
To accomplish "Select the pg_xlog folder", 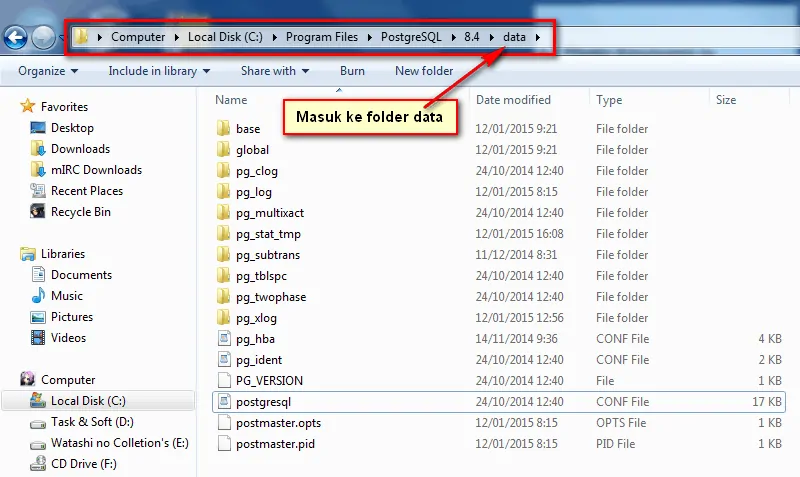I will (x=256, y=318).
